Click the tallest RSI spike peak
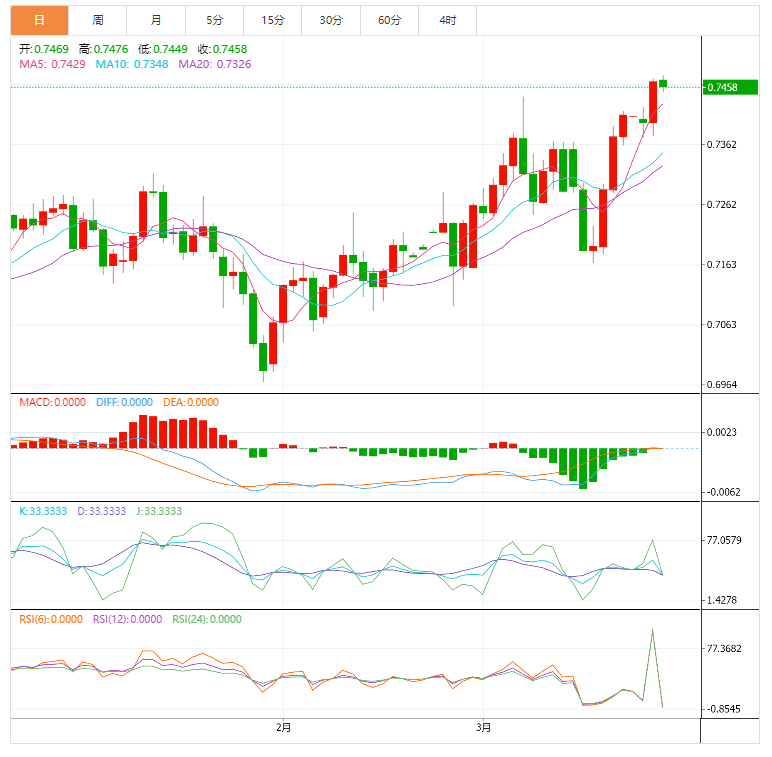Image resolution: width=772 pixels, height=757 pixels. tap(652, 630)
